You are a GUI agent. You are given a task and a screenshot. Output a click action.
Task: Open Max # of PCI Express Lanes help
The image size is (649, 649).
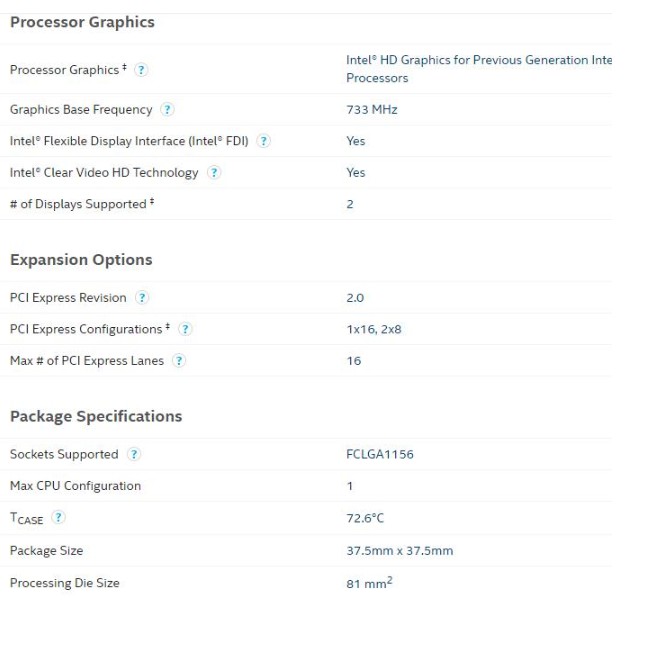(x=179, y=361)
